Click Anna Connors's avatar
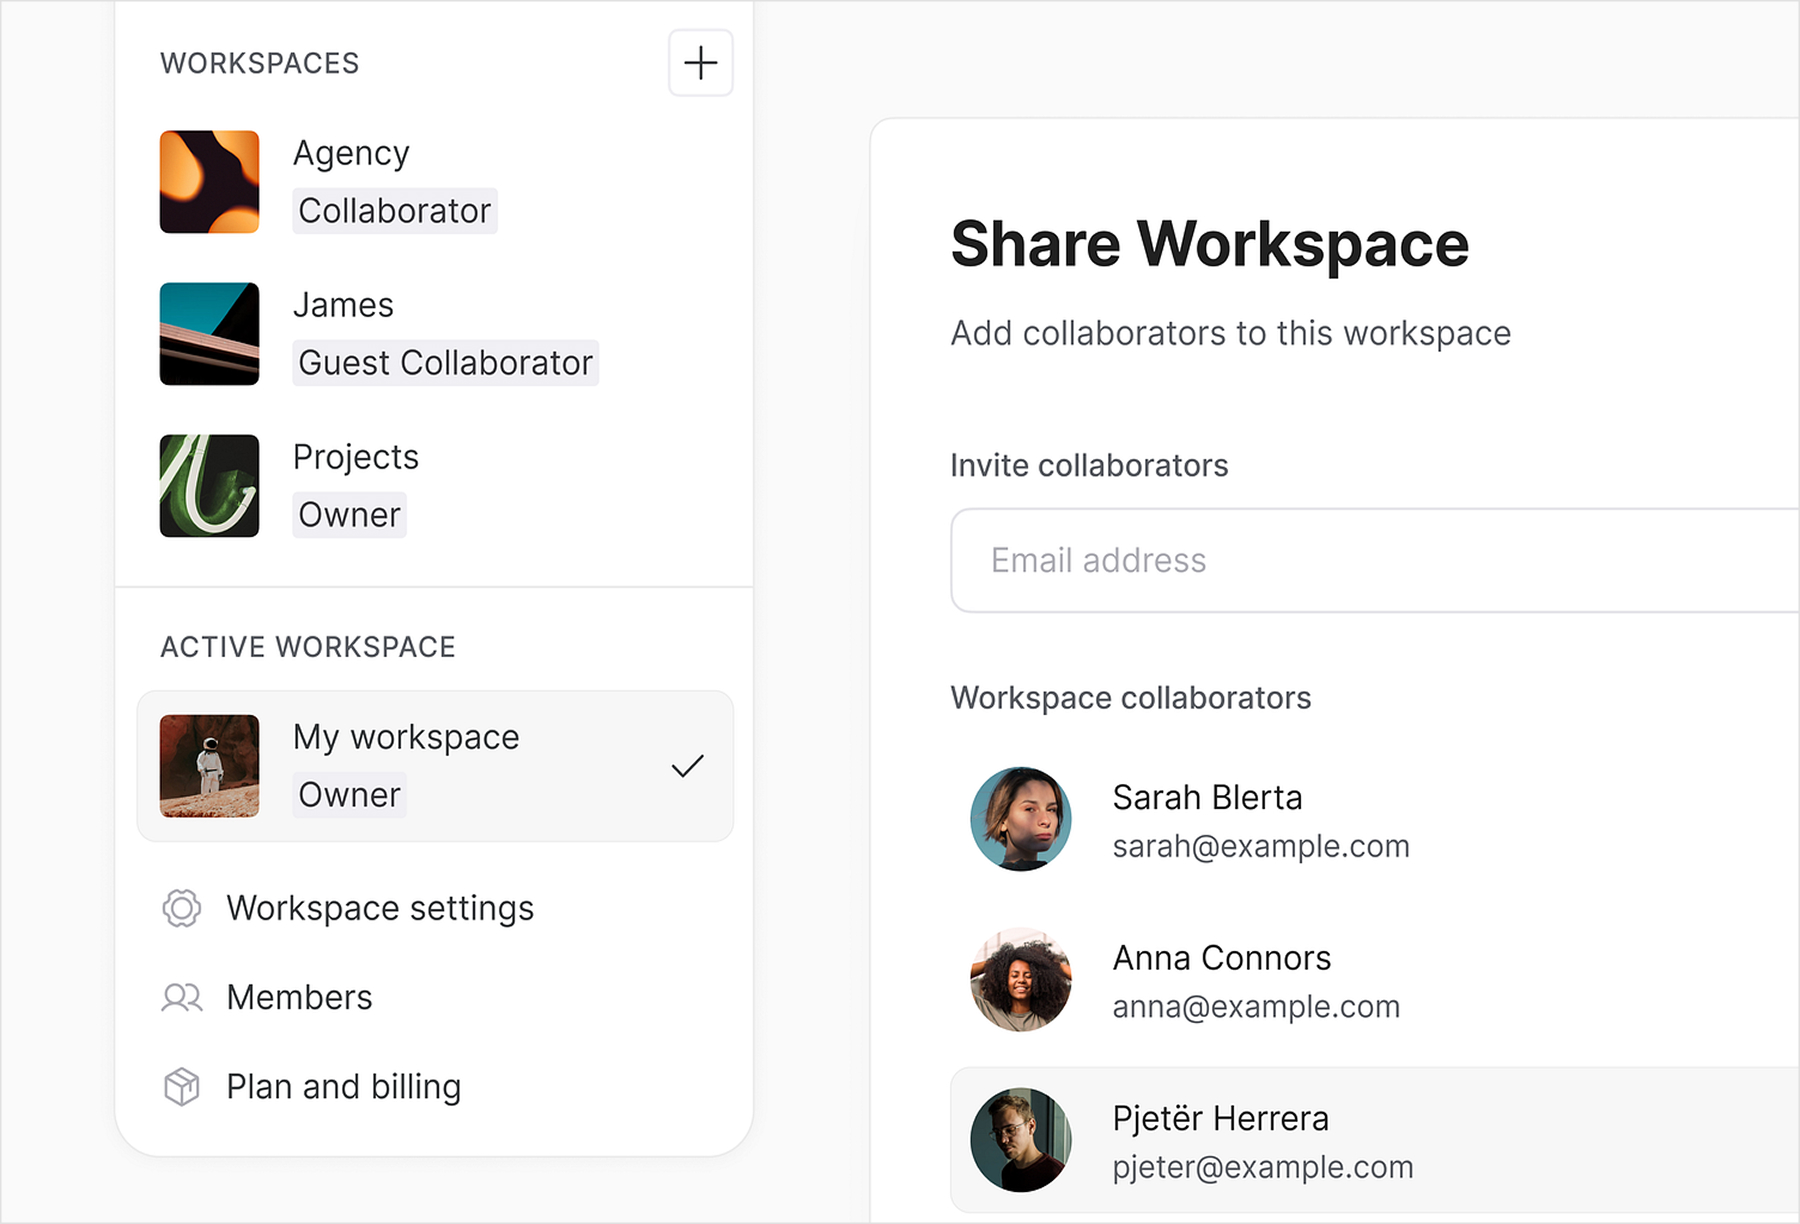This screenshot has height=1224, width=1800. [1021, 980]
